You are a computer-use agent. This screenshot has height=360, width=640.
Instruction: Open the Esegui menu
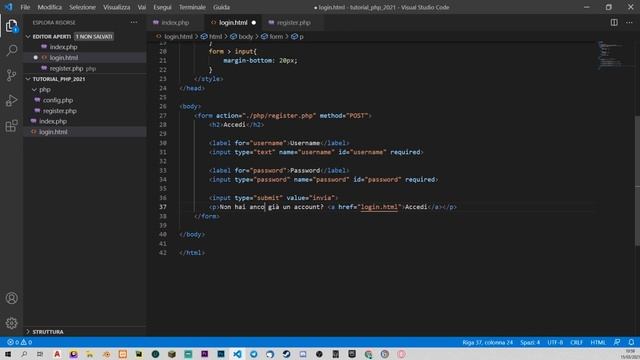pos(162,7)
